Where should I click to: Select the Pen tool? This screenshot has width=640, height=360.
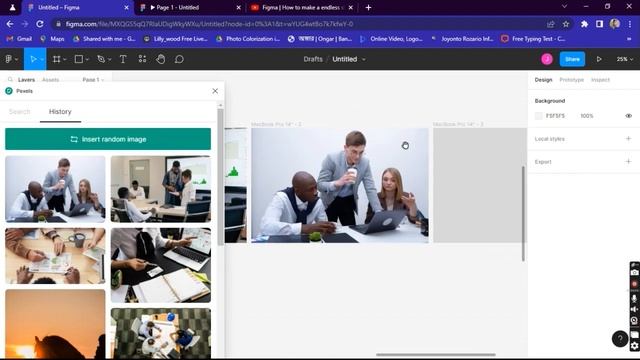pyautogui.click(x=101, y=59)
